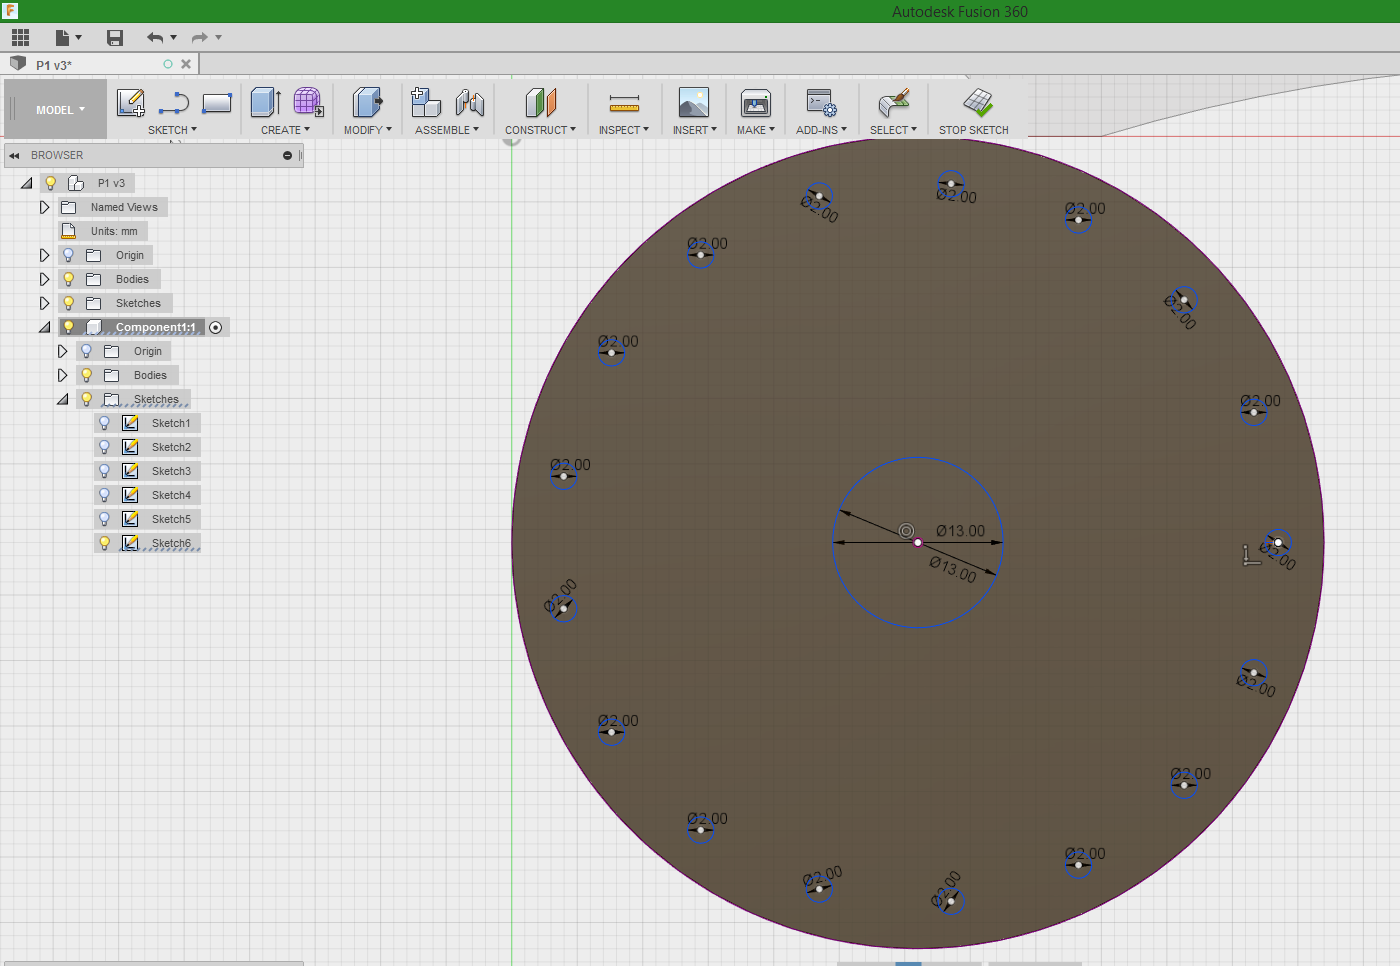Save the design with the floppy icon
1400x966 pixels.
pos(115,38)
